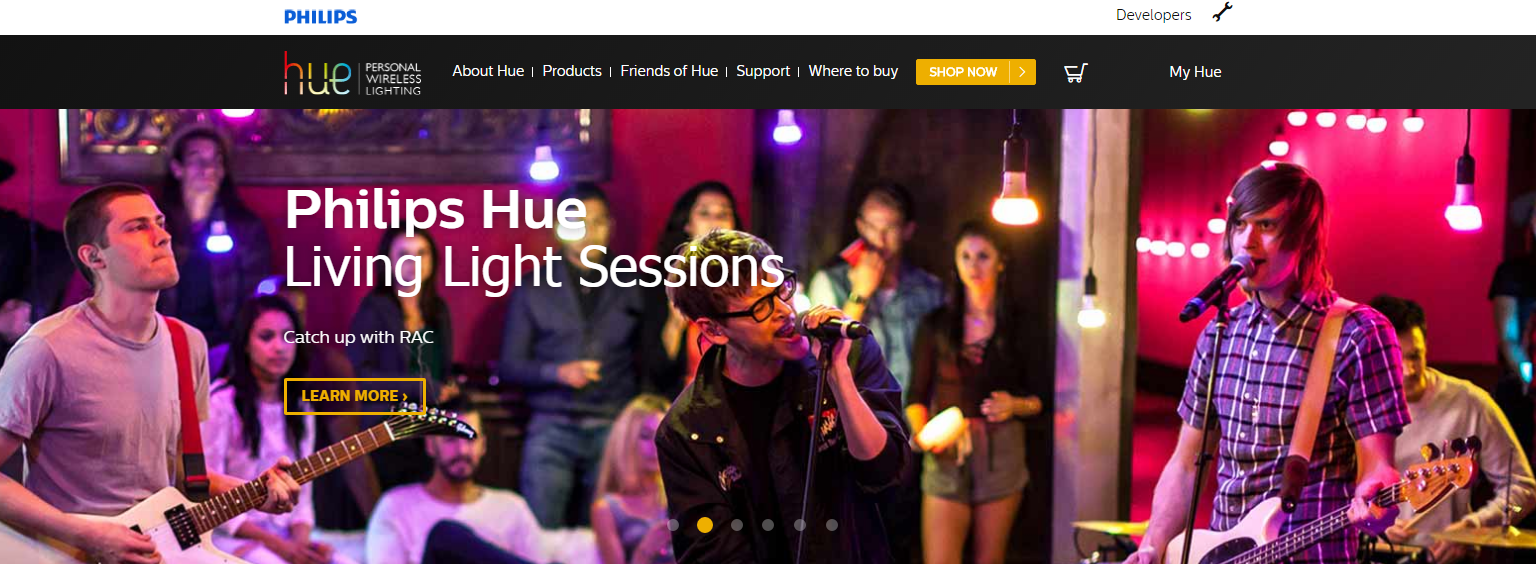Open the About Hue menu
1536x564 pixels.
point(488,71)
